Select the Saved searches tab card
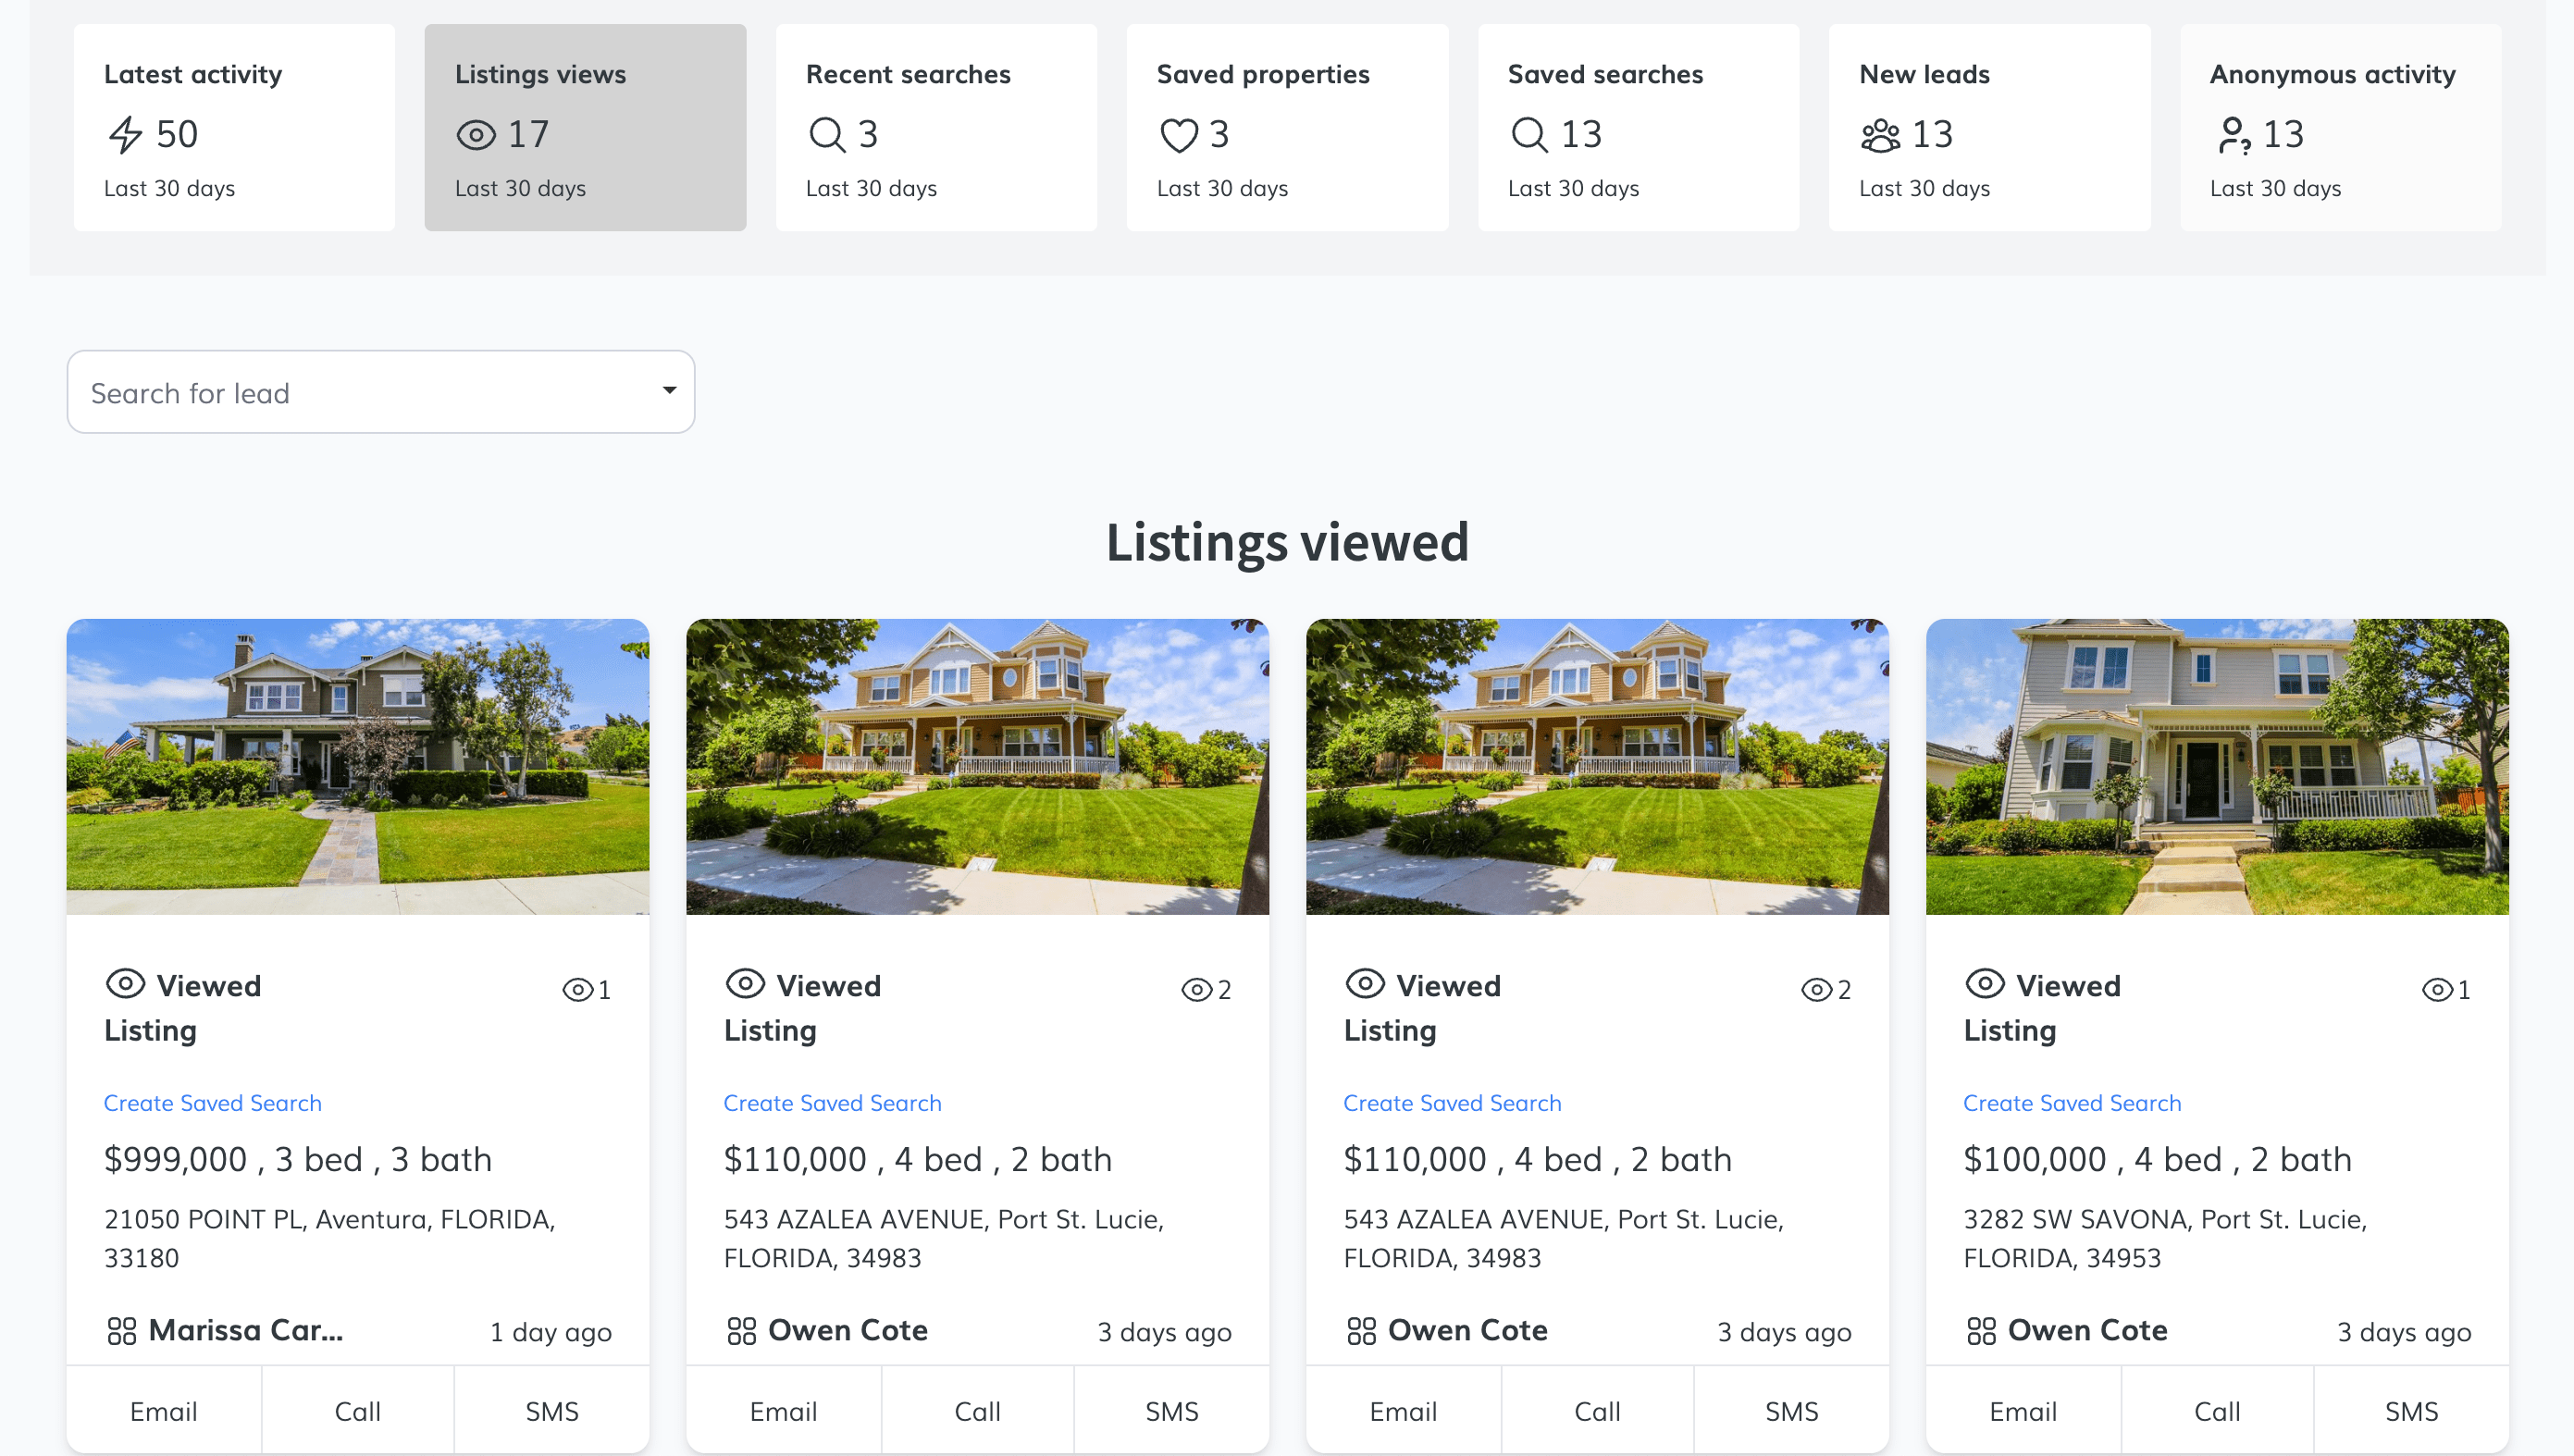 click(x=1637, y=127)
